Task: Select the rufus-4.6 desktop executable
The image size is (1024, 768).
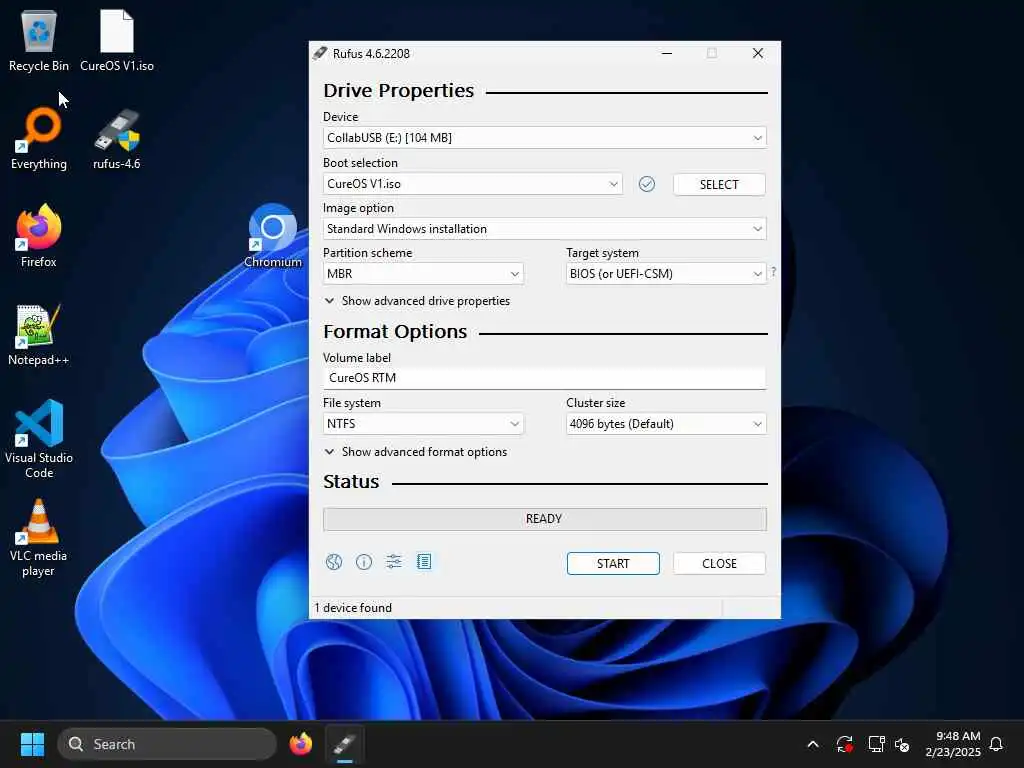Action: (x=117, y=138)
